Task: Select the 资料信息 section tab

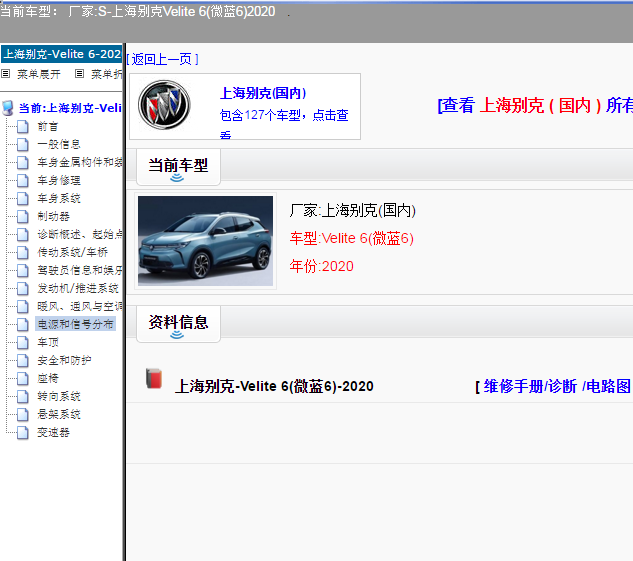Action: (x=178, y=323)
